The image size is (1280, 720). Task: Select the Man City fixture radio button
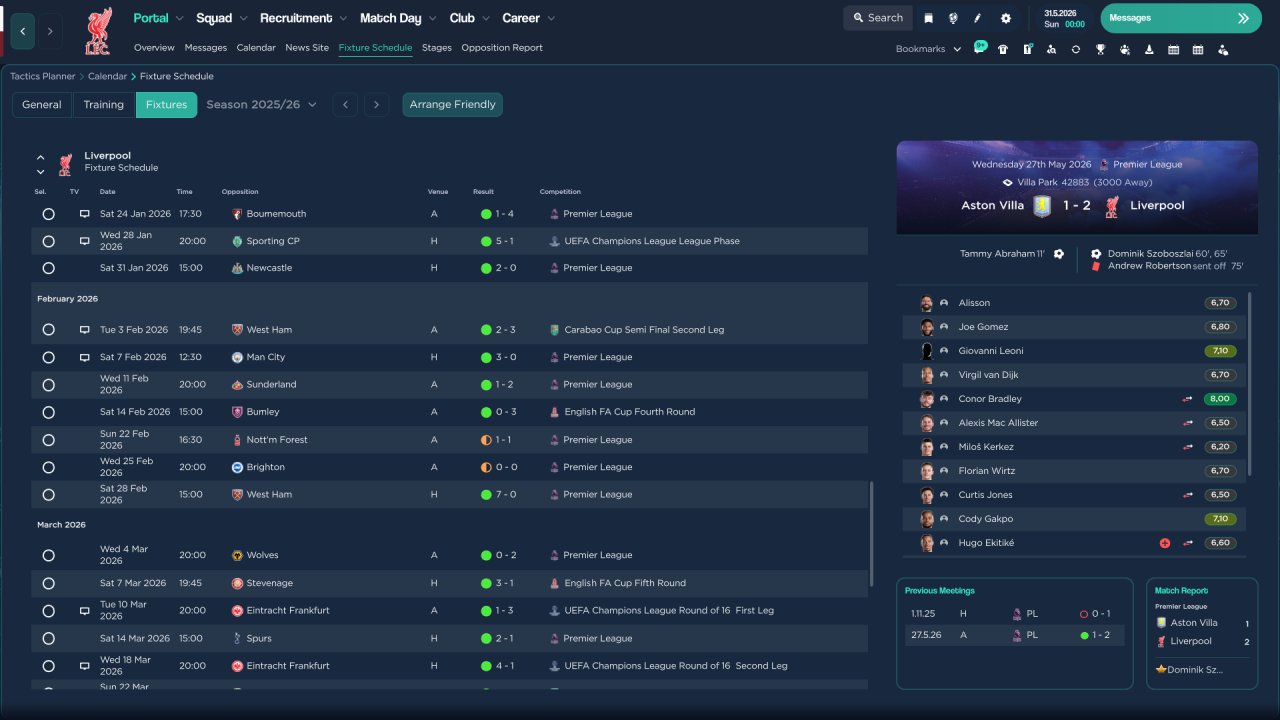coord(48,357)
